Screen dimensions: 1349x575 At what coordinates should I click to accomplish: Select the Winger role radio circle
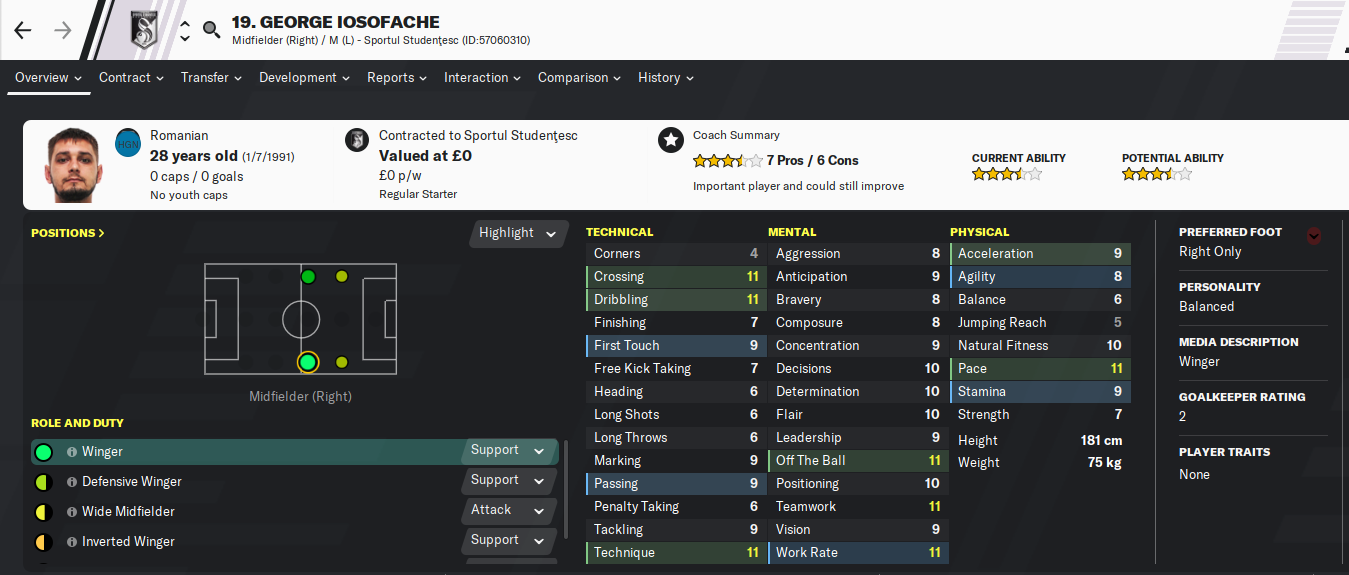click(43, 452)
